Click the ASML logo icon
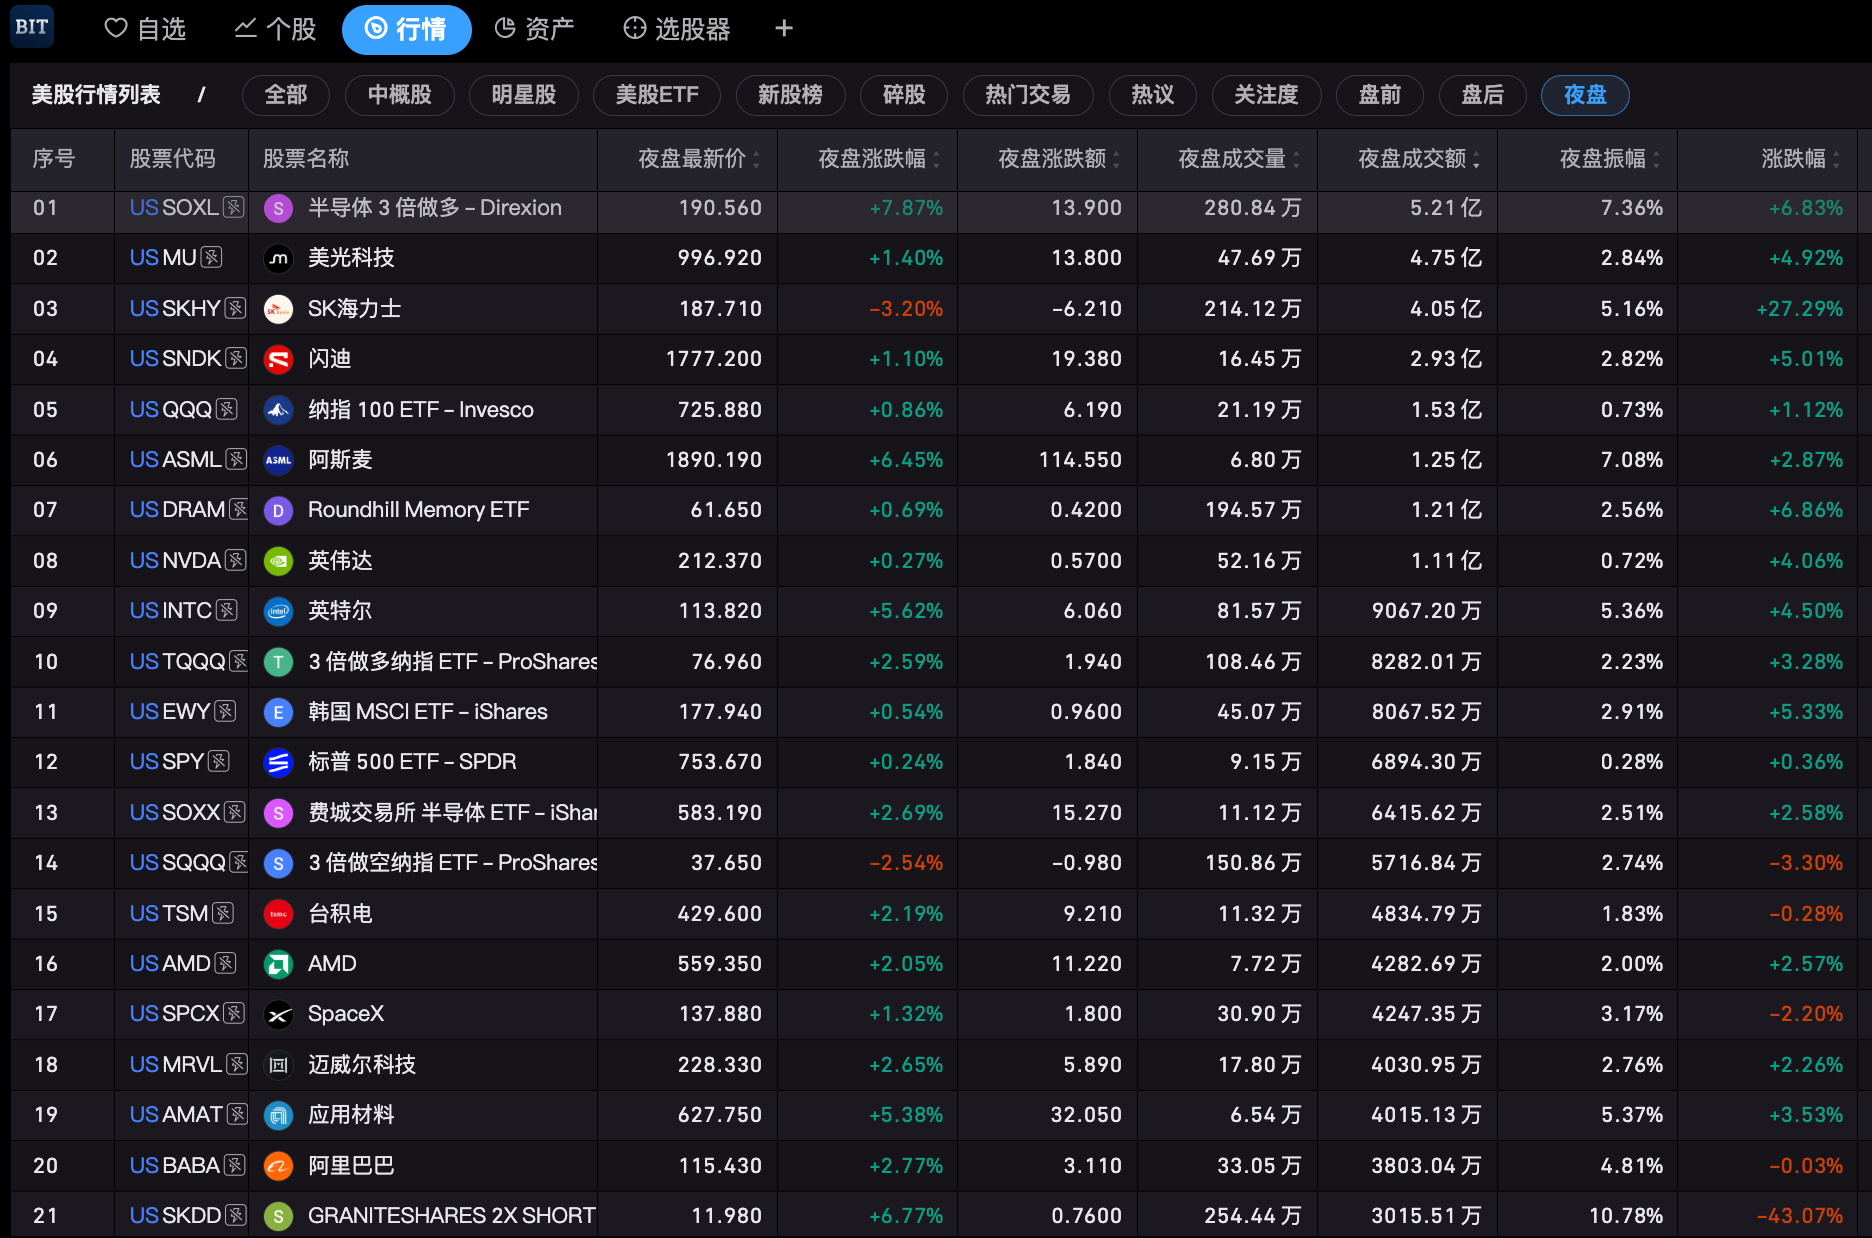 pyautogui.click(x=278, y=460)
